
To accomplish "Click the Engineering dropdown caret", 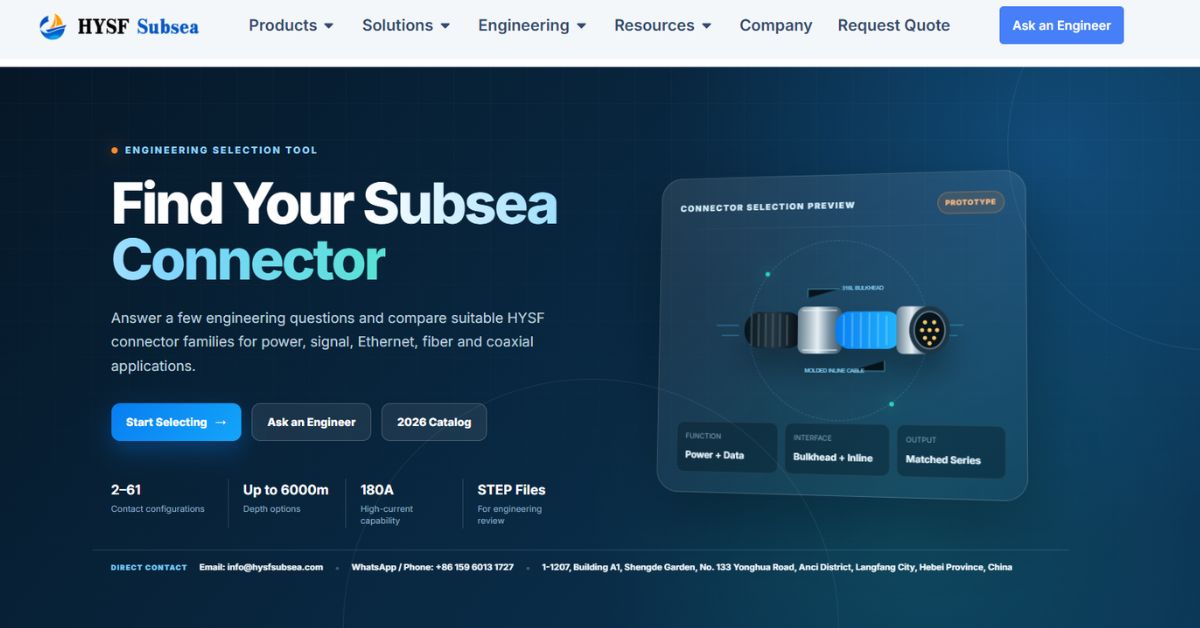I will point(581,26).
